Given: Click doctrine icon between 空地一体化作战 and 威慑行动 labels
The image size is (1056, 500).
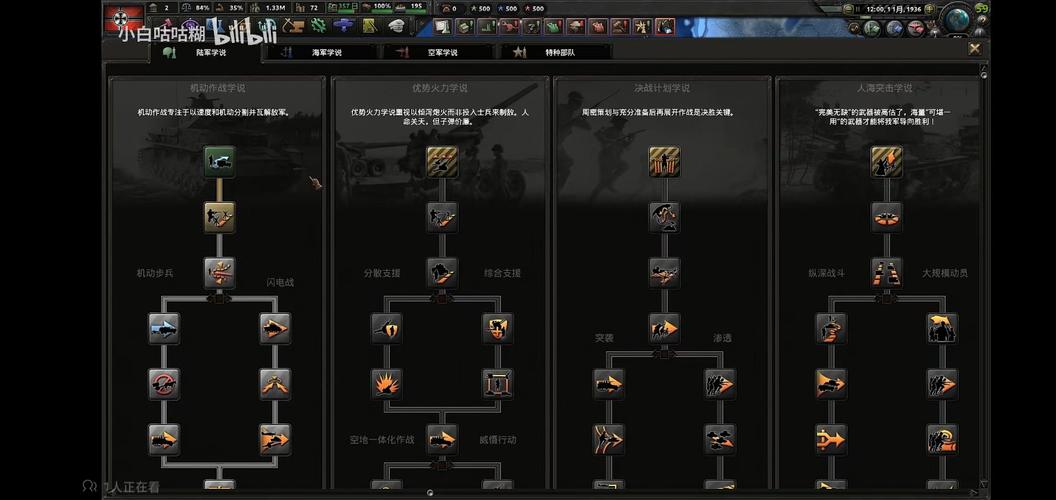Looking at the screenshot, I should [x=442, y=438].
